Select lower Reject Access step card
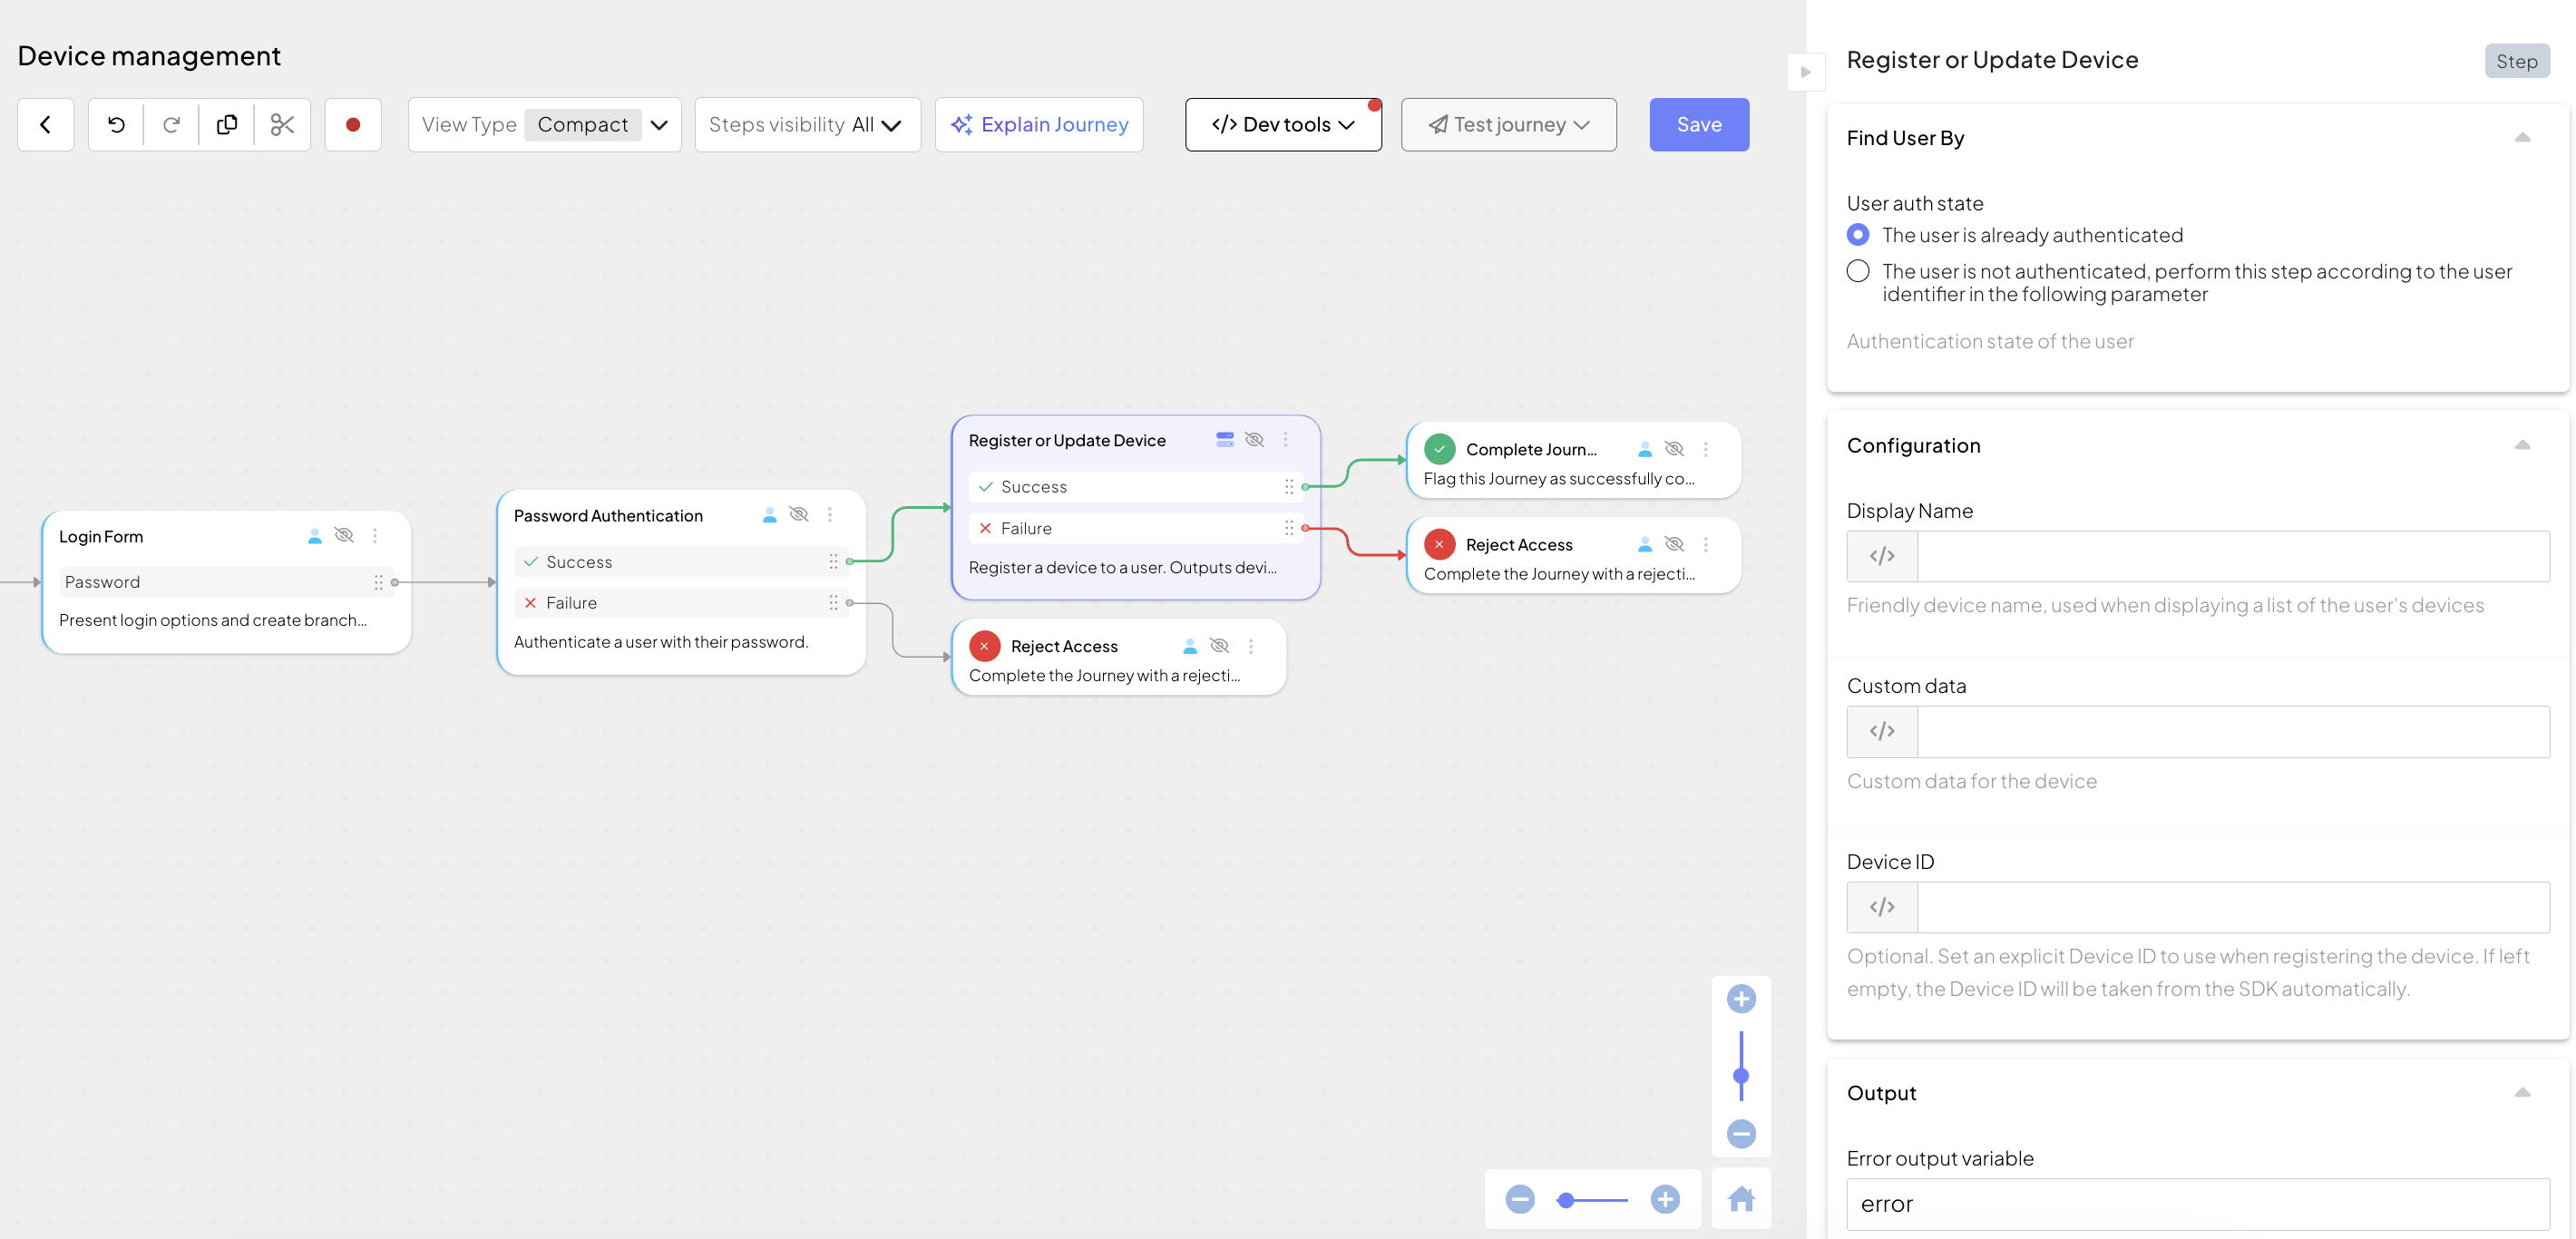The width and height of the screenshot is (2576, 1239). click(x=1119, y=658)
